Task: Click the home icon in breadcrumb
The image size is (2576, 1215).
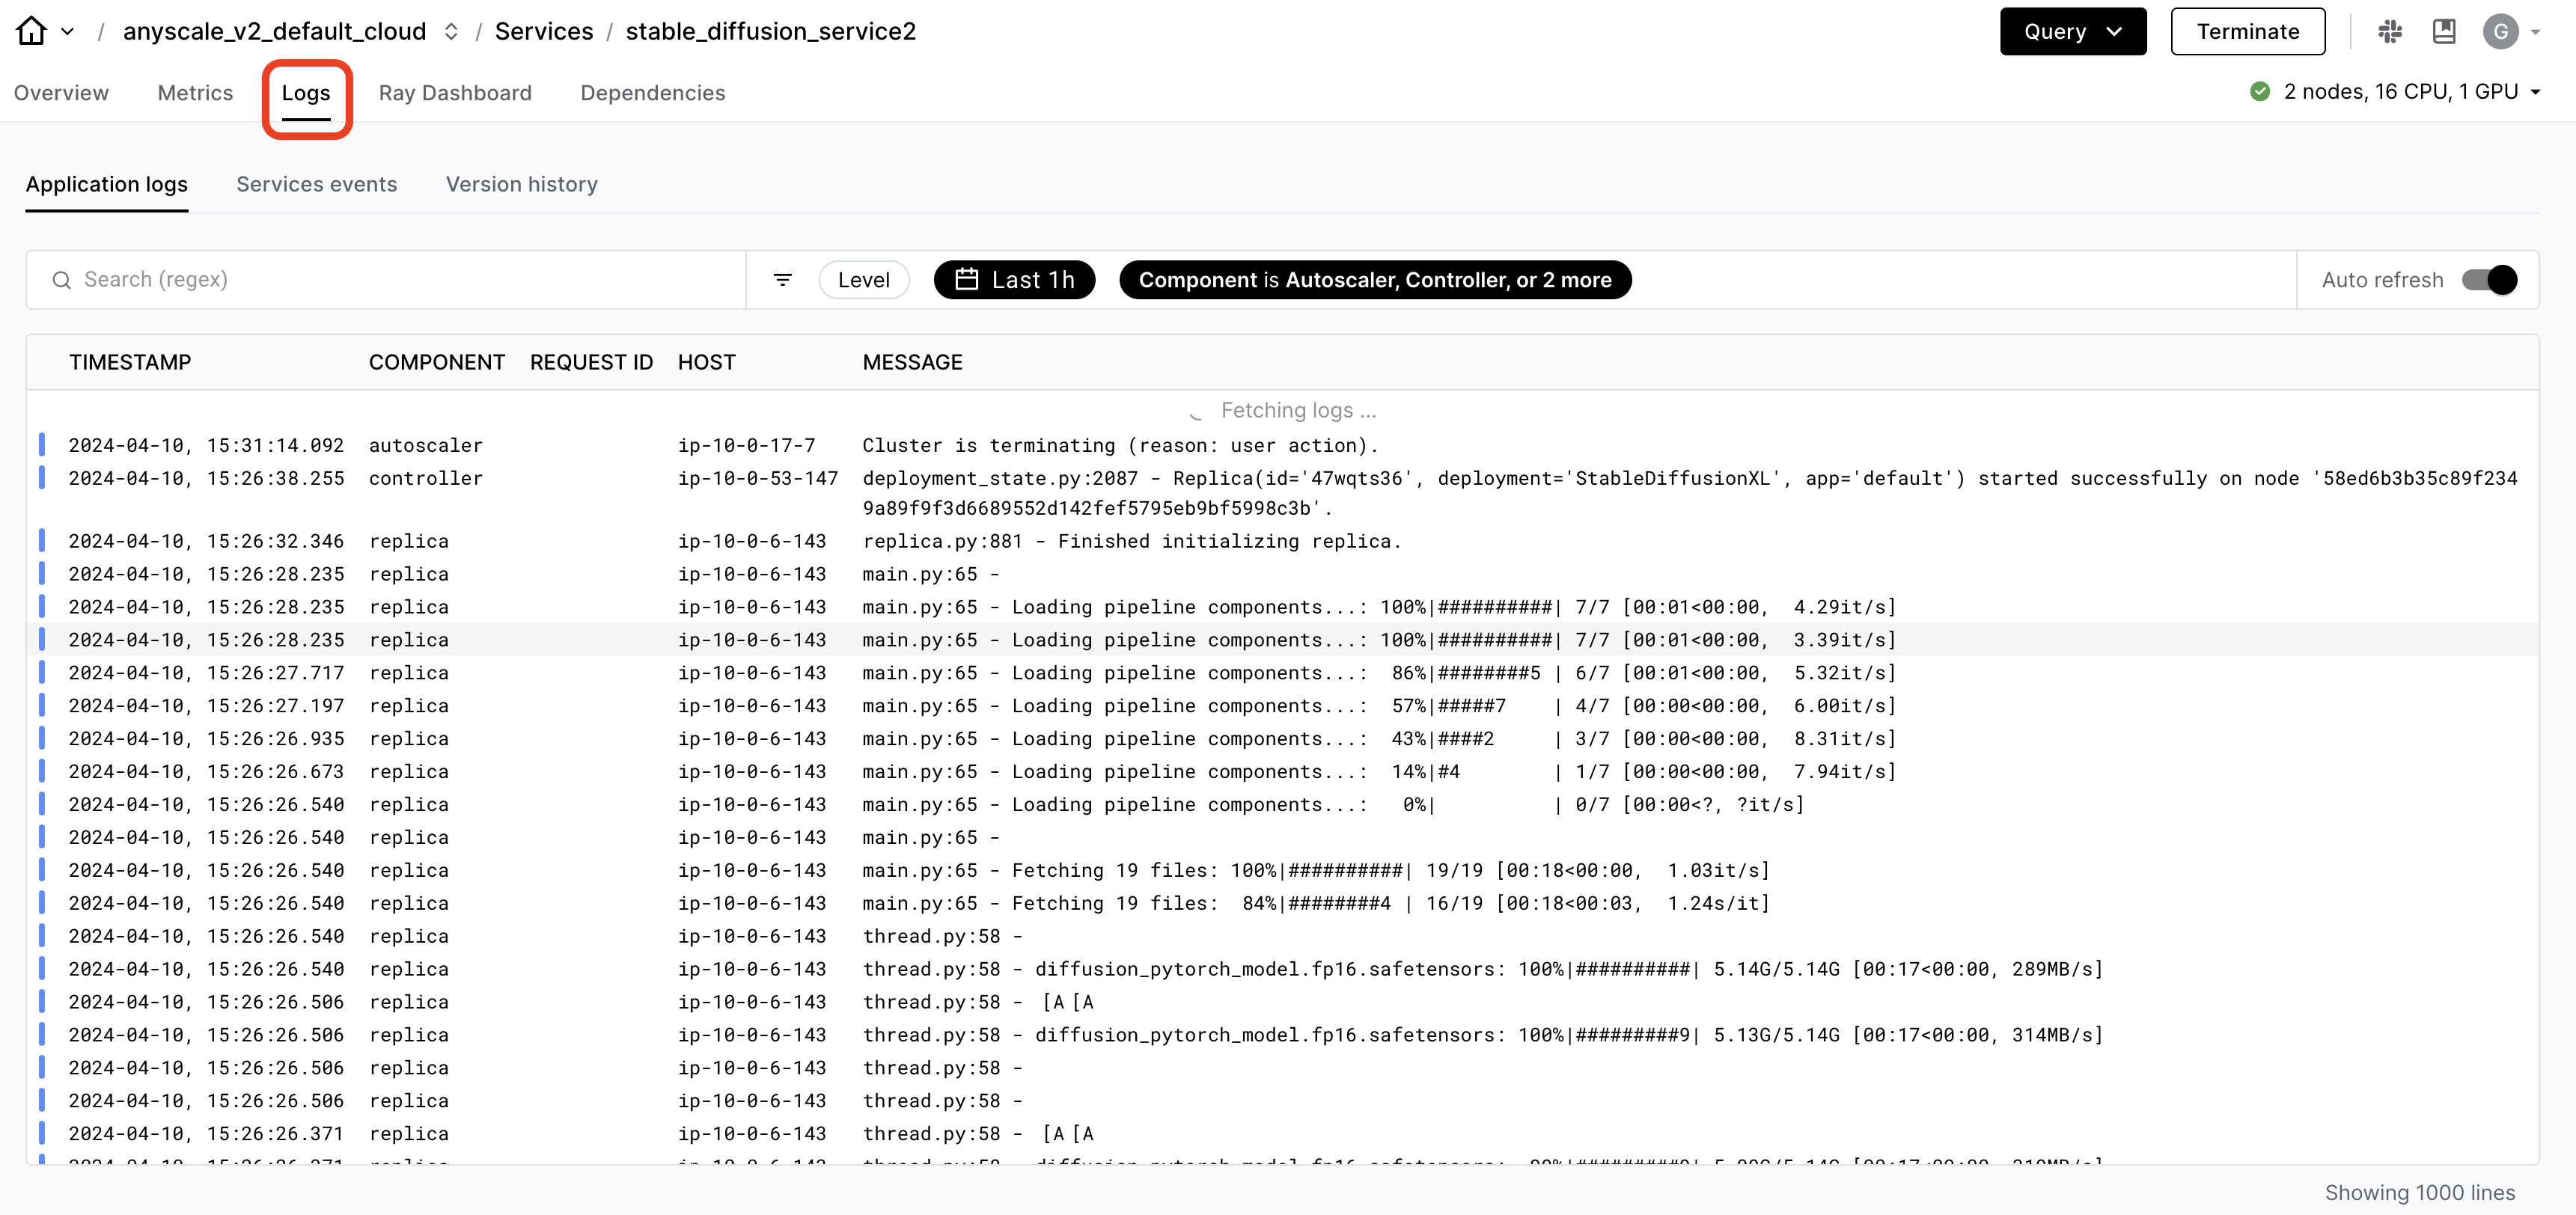Action: click(31, 31)
